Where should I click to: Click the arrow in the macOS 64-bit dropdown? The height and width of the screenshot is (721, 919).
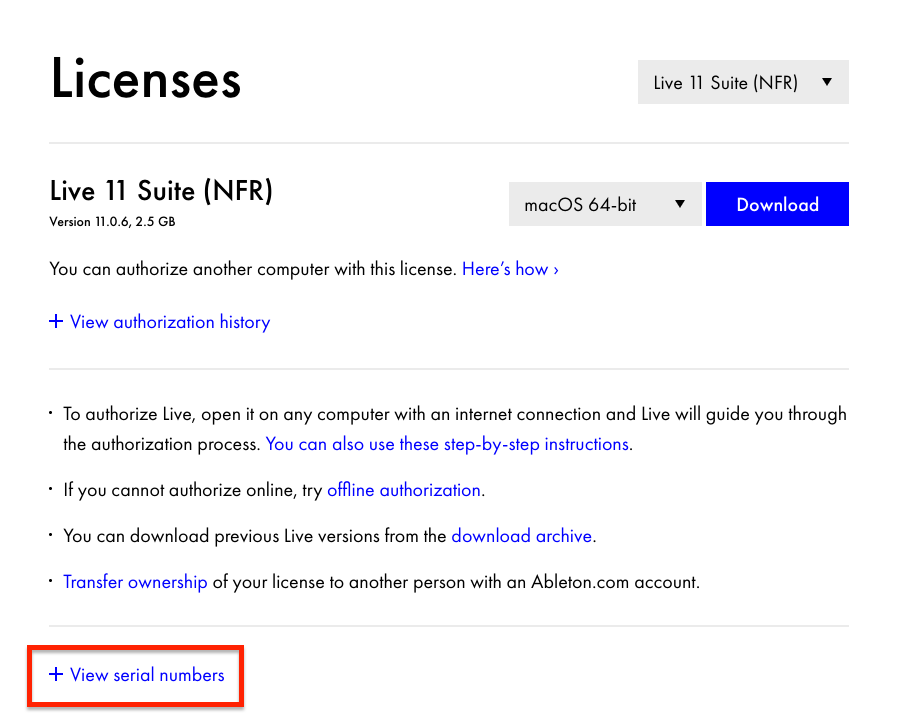pos(680,204)
